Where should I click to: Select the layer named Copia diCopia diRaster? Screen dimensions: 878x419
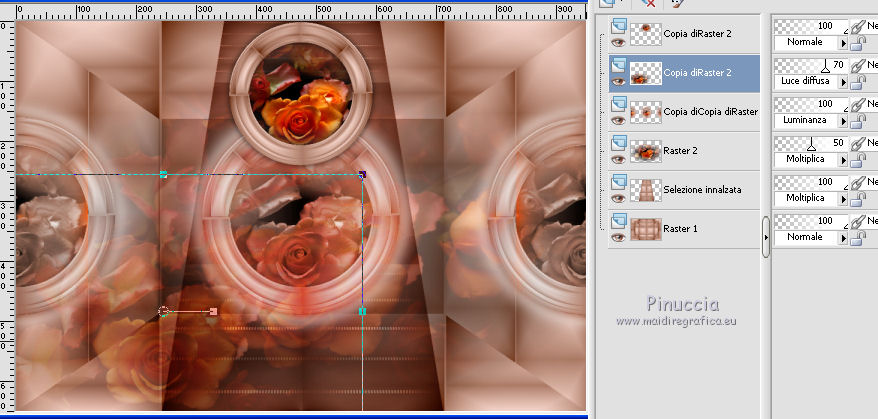pyautogui.click(x=711, y=112)
